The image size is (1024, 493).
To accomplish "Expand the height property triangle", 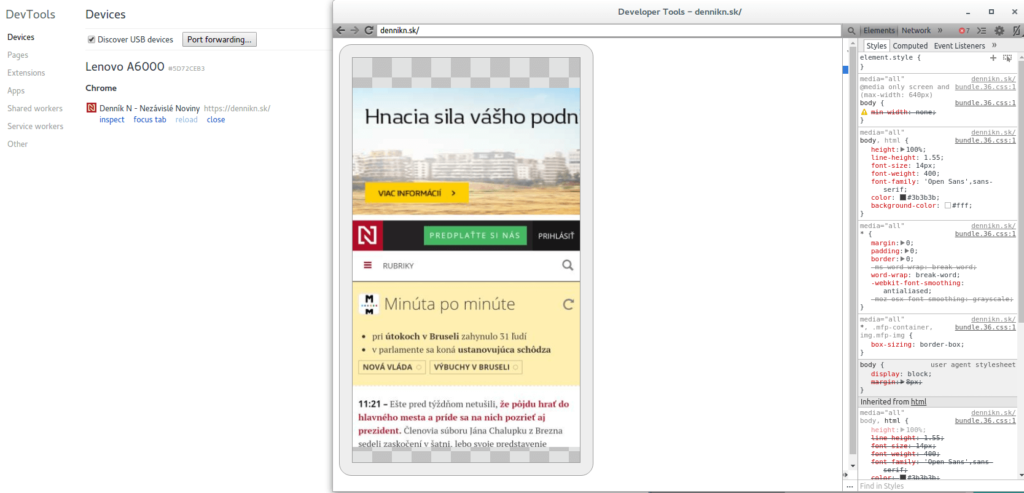I will coord(903,150).
